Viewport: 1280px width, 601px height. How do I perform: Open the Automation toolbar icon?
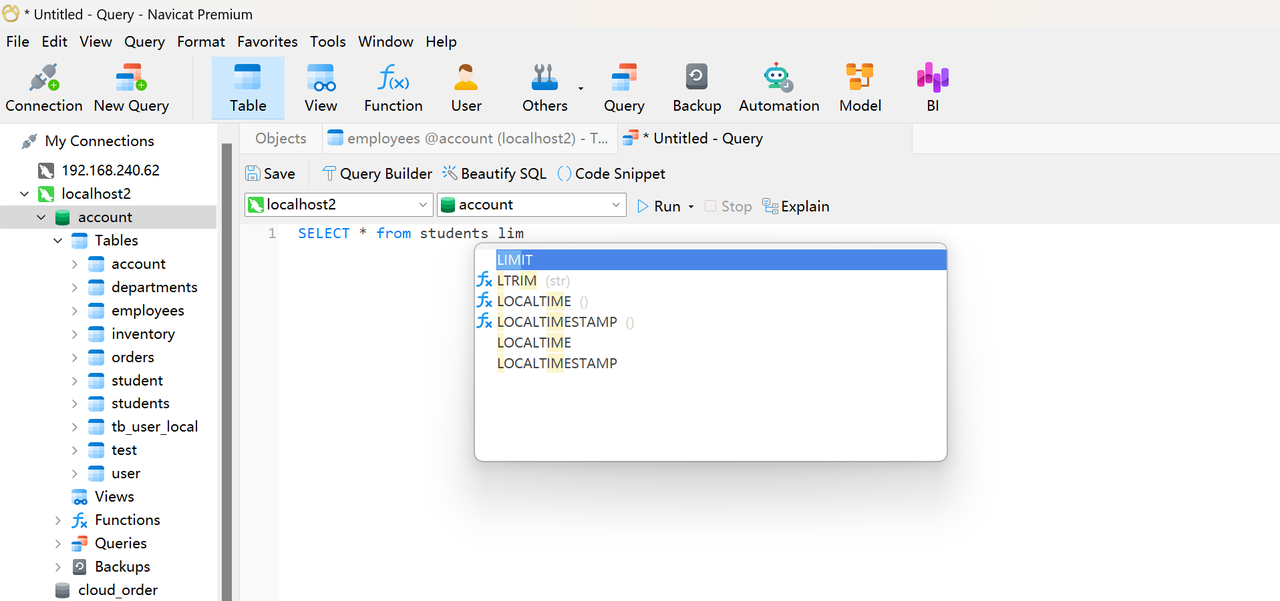[x=779, y=88]
